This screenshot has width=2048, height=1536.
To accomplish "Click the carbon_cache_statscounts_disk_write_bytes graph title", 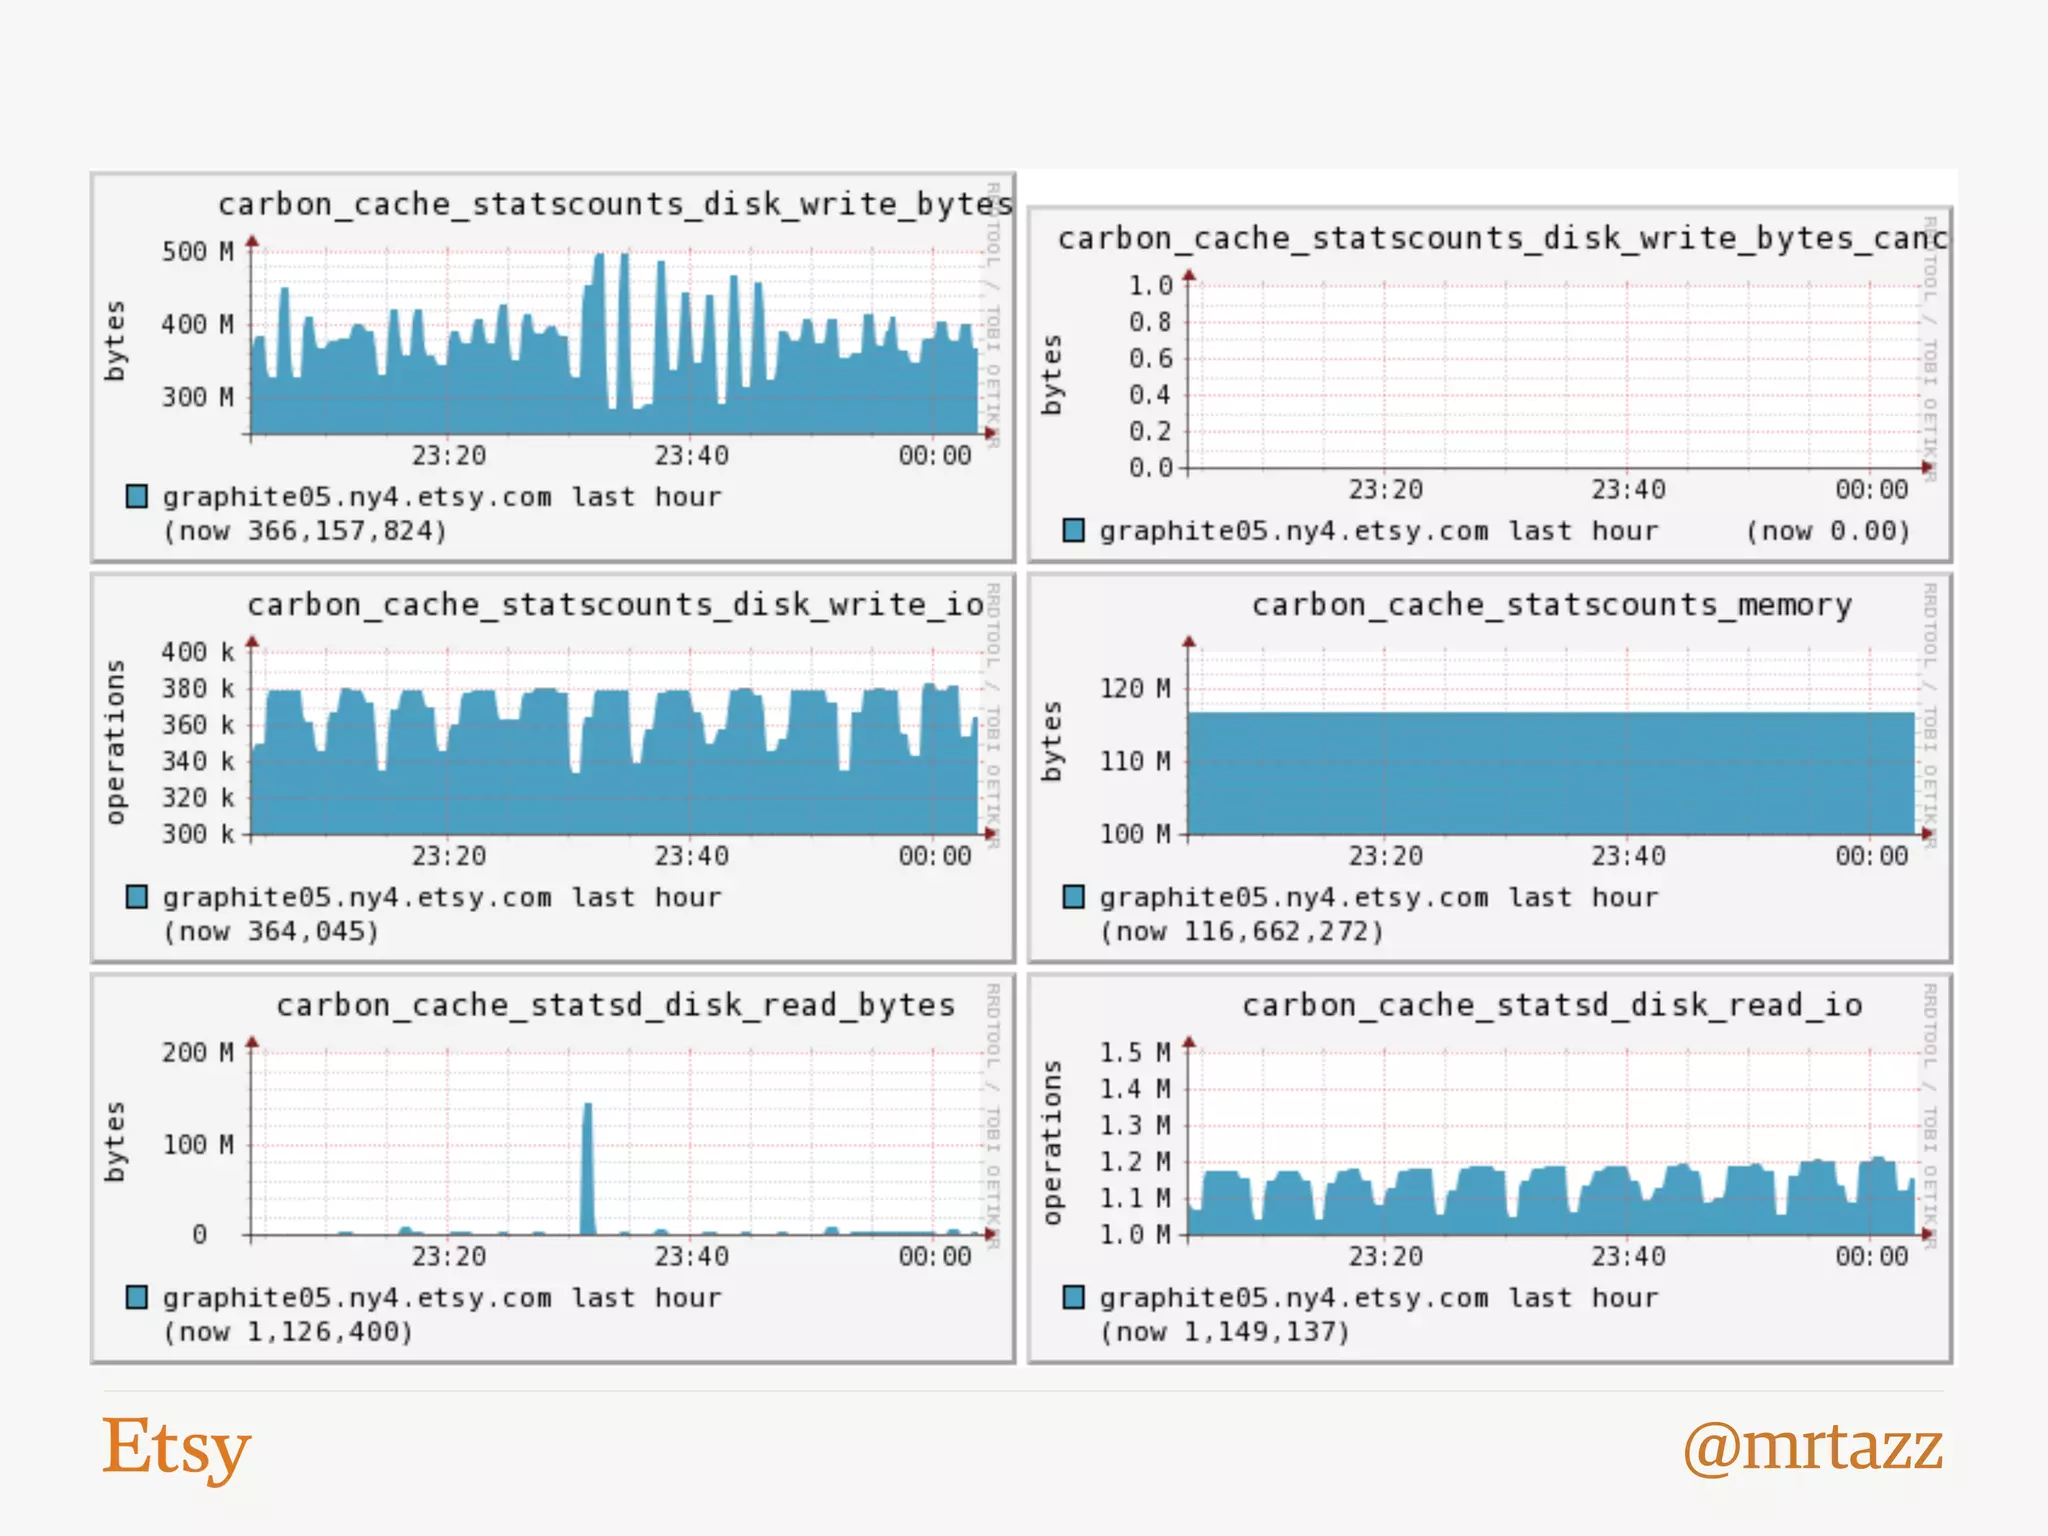I will point(615,204).
